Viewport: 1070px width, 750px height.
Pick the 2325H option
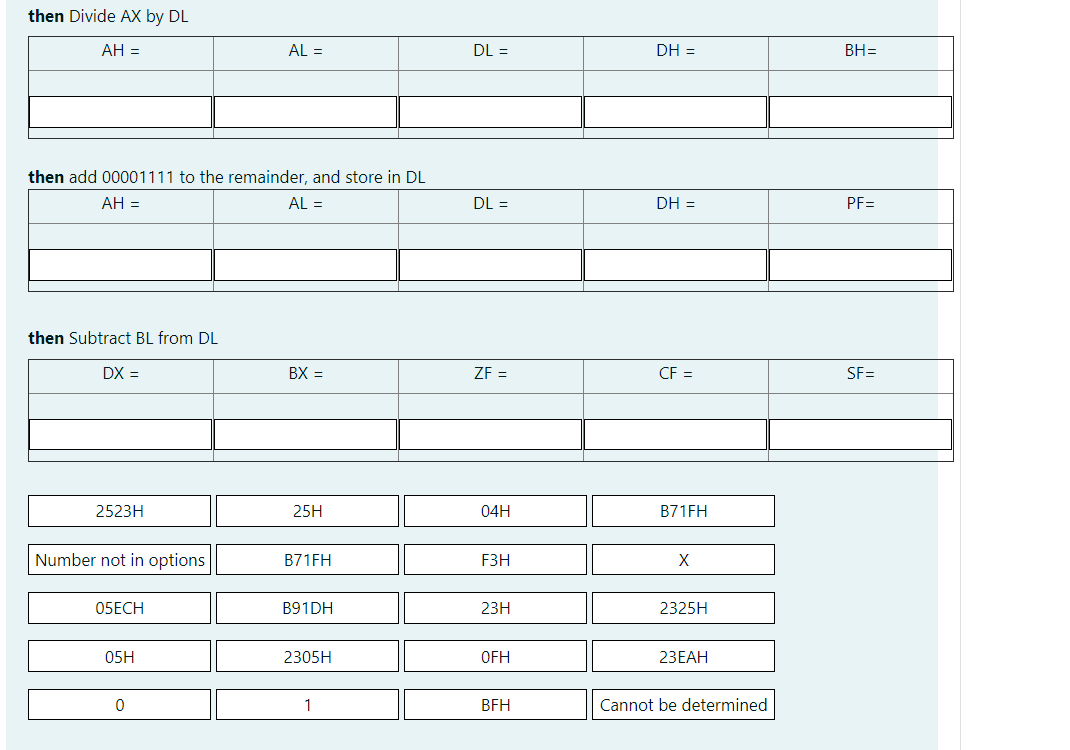[683, 607]
